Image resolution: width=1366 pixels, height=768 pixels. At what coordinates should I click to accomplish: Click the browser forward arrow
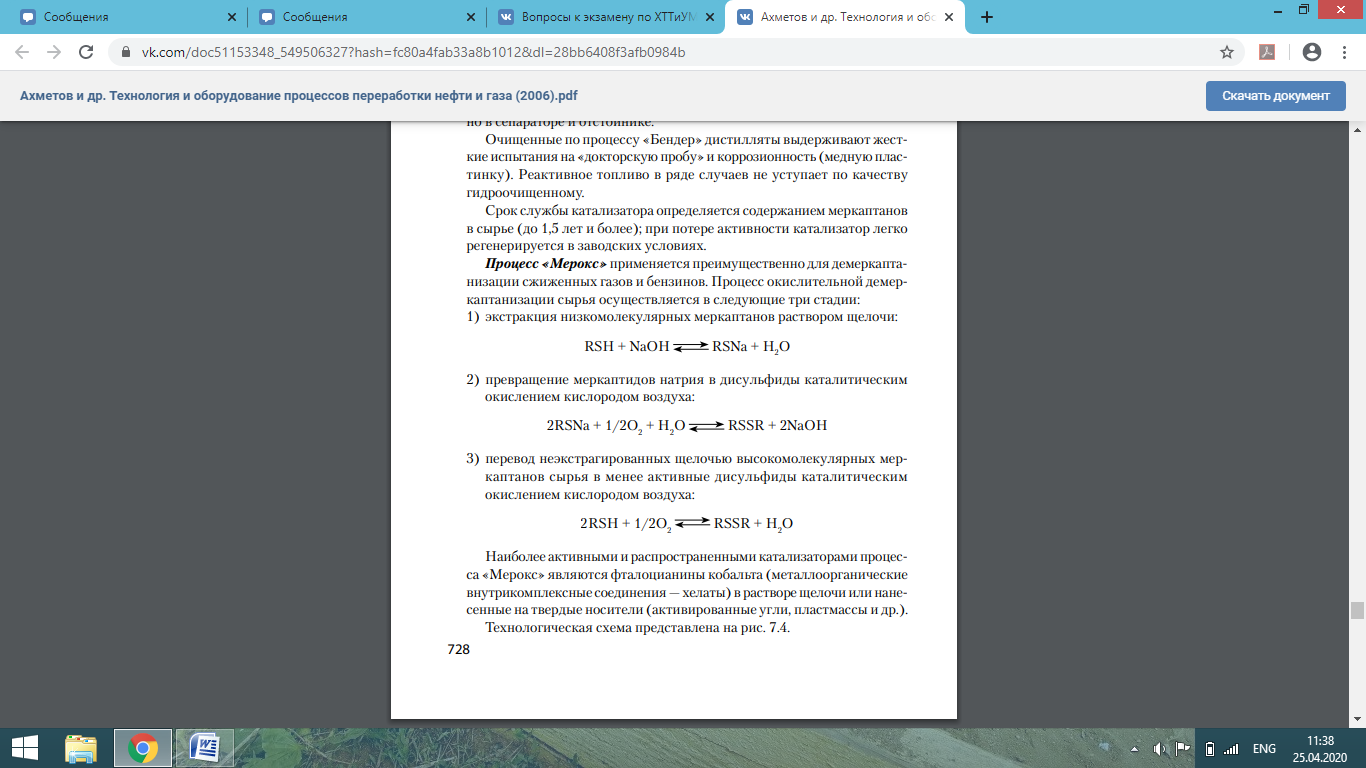point(54,52)
